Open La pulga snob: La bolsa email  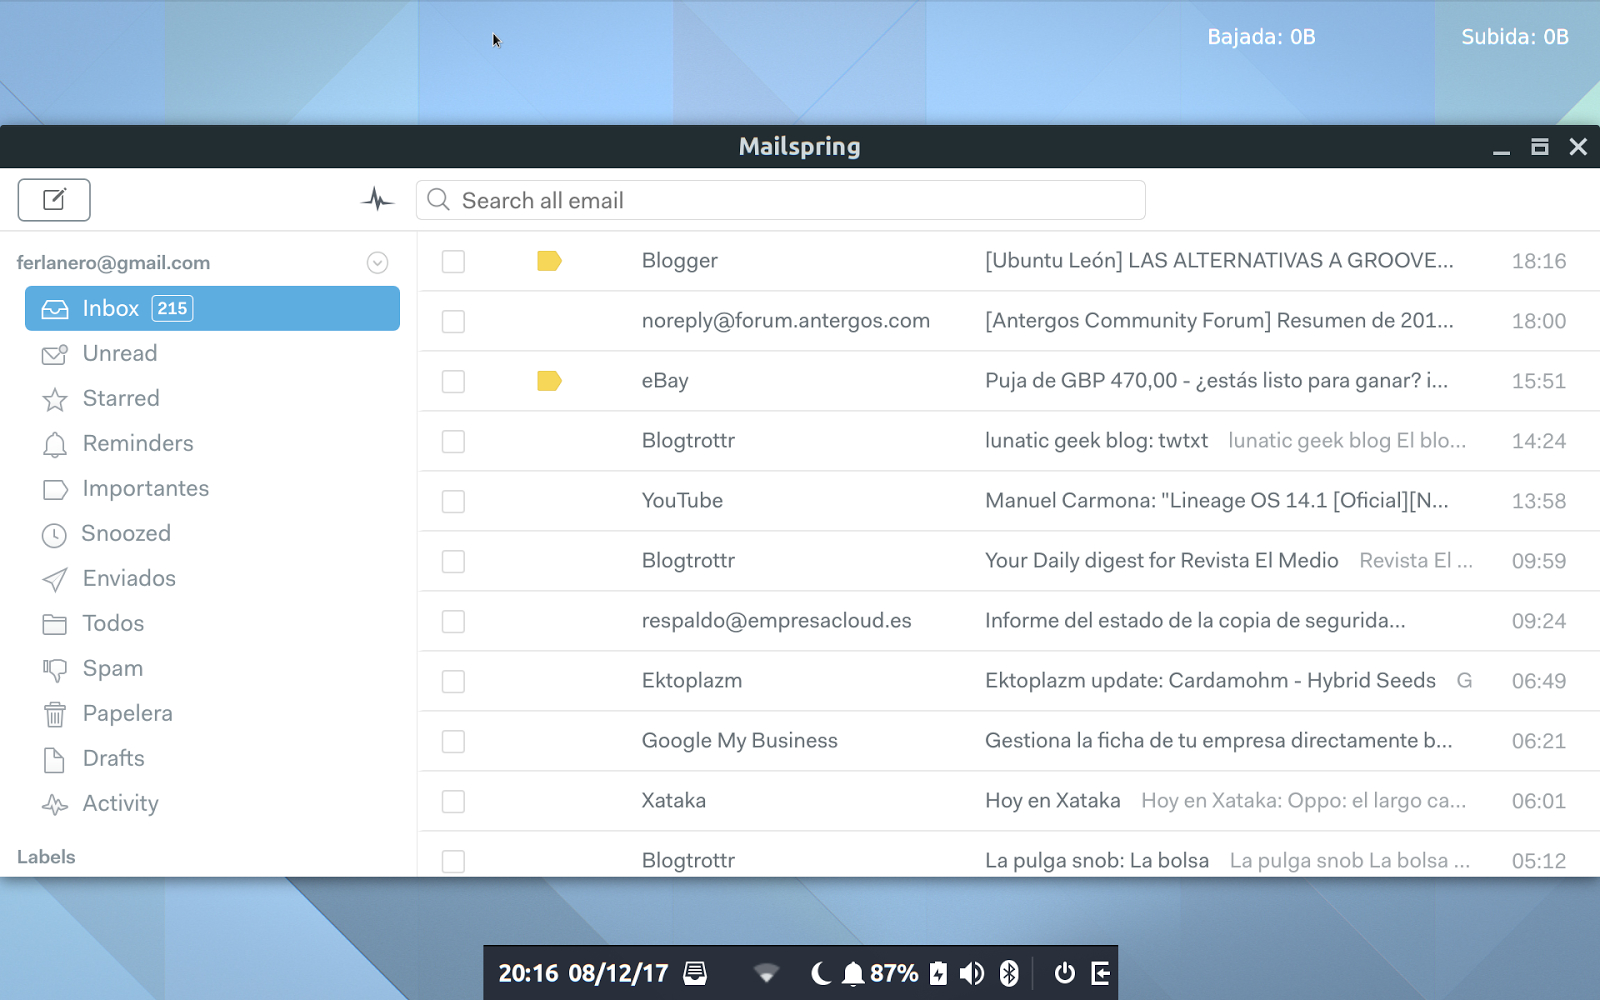1009,856
